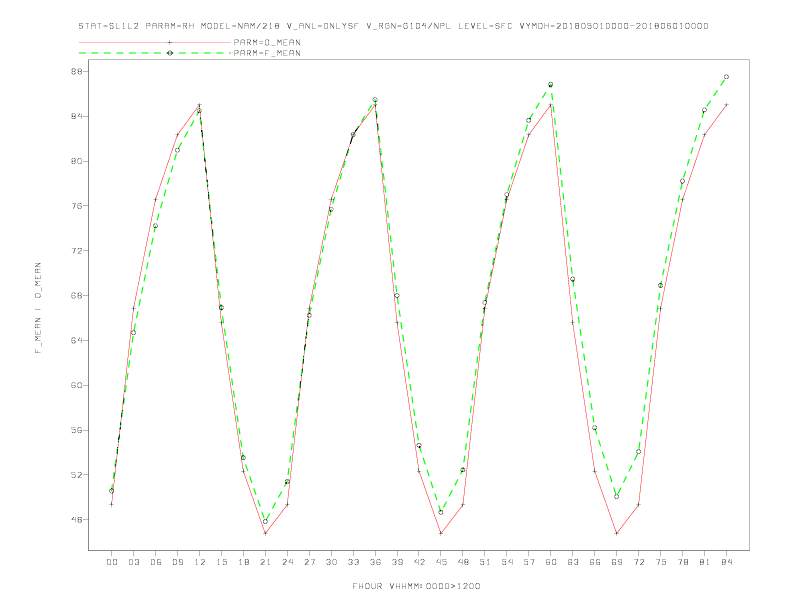Click the y-axis tick label 48
Image resolution: width=792 pixels, height=612 pixels.
coord(77,520)
